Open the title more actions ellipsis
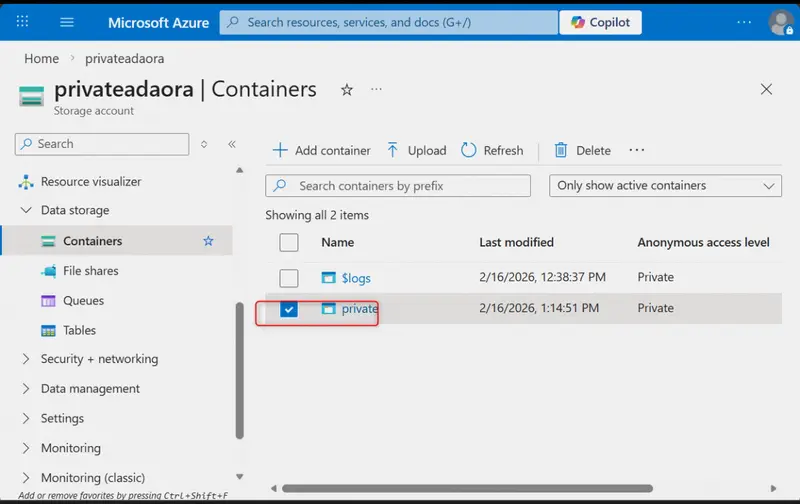This screenshot has height=504, width=800. [x=377, y=89]
